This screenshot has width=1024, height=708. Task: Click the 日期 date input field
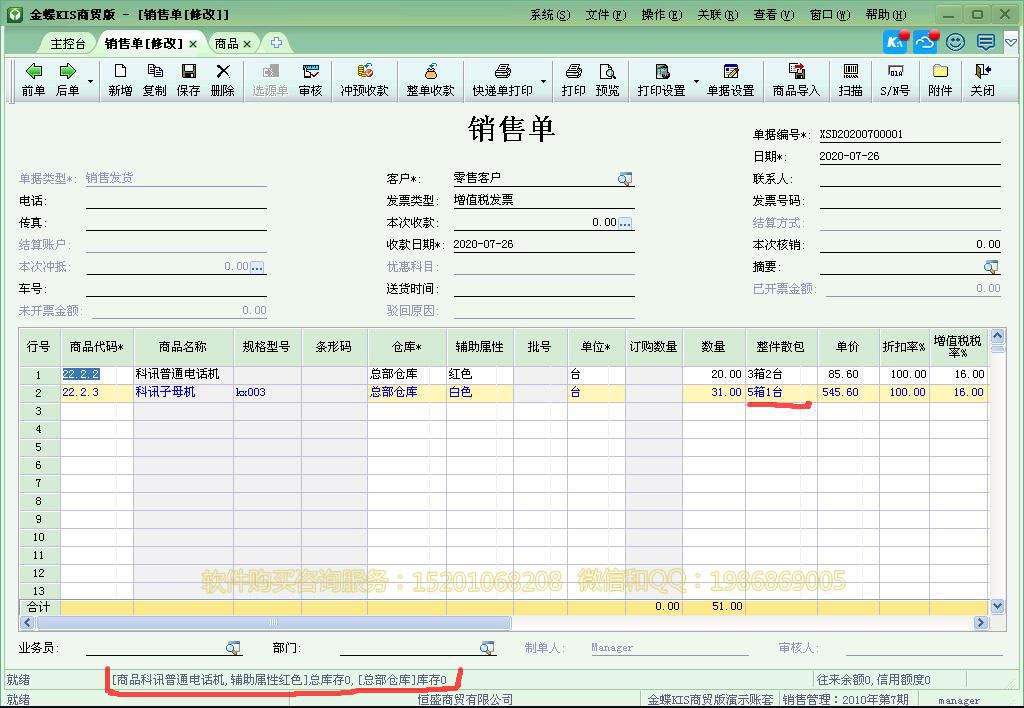[908, 157]
